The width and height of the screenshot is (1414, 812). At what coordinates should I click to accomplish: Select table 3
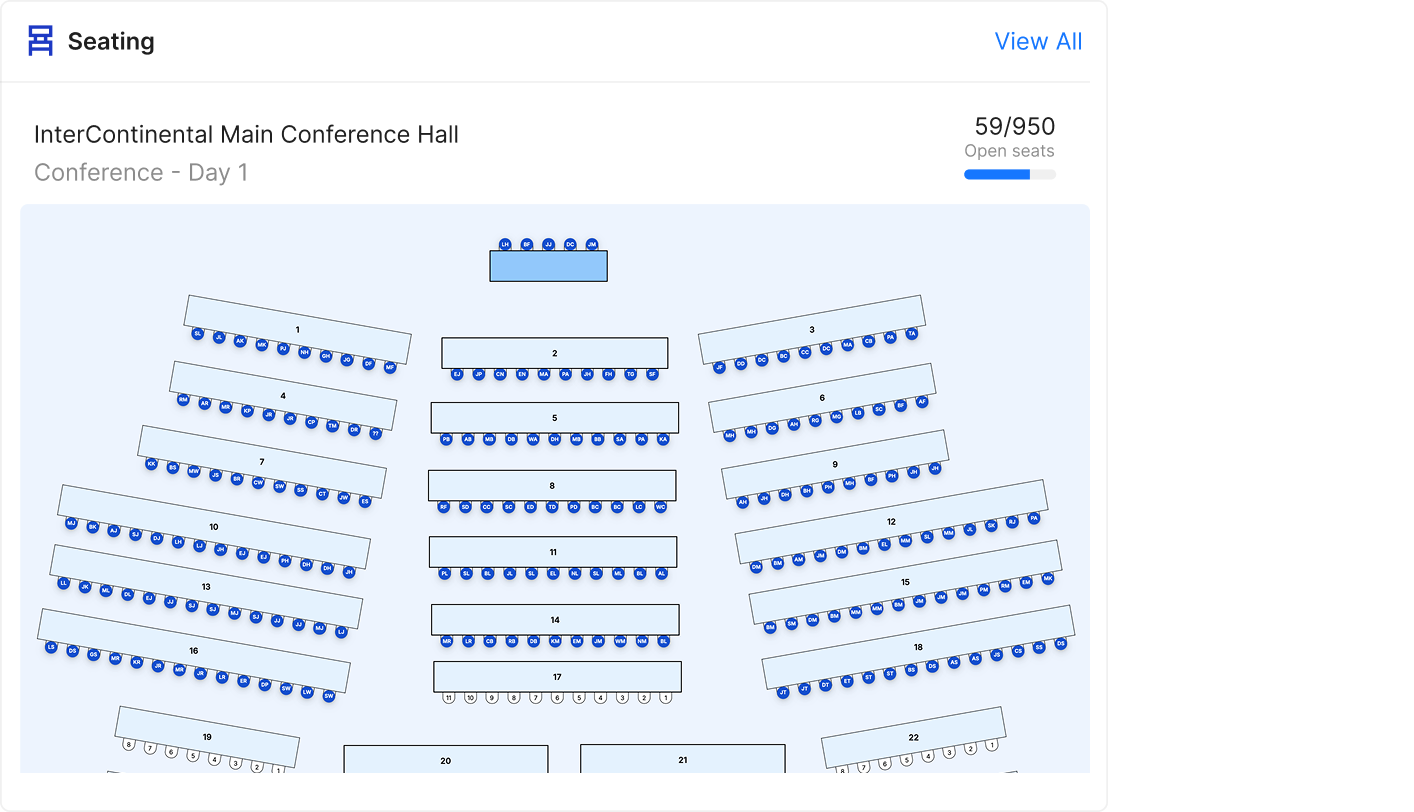click(811, 329)
